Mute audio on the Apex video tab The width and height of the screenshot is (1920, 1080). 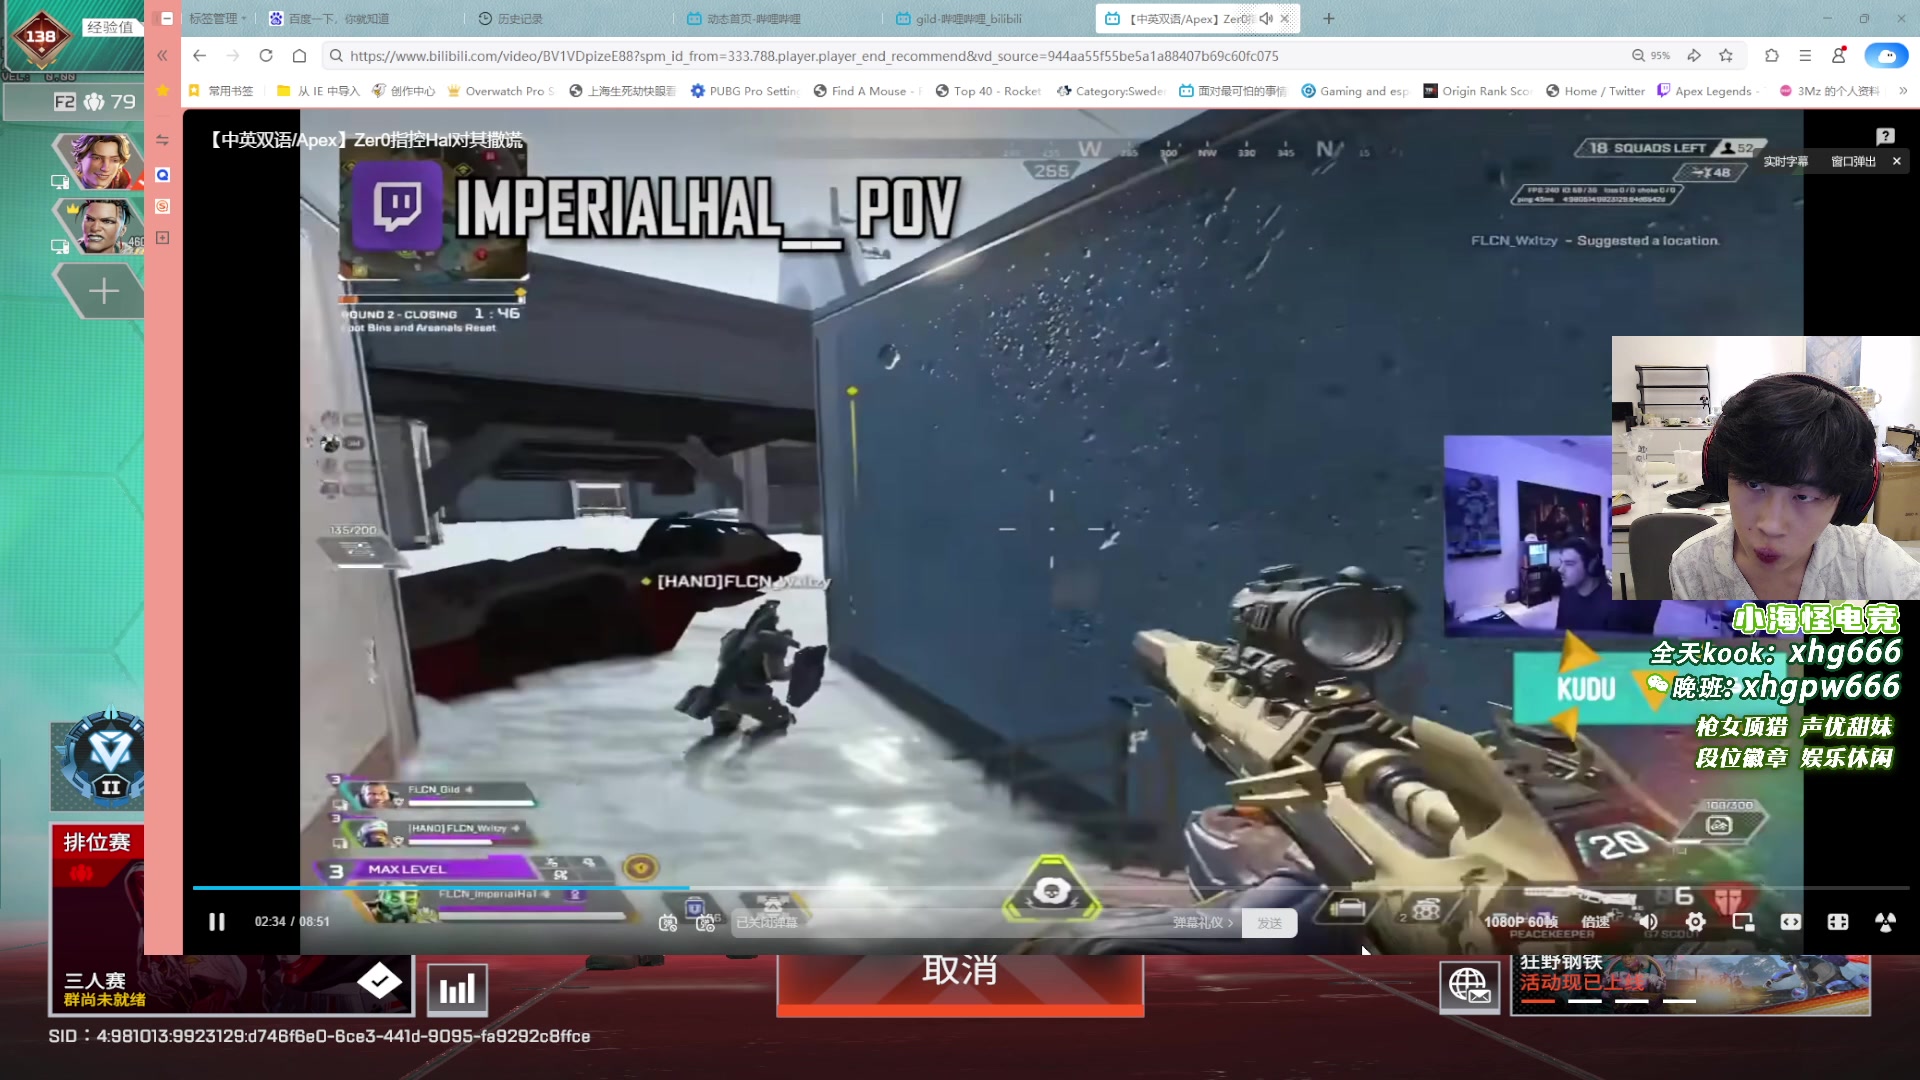pyautogui.click(x=1266, y=18)
